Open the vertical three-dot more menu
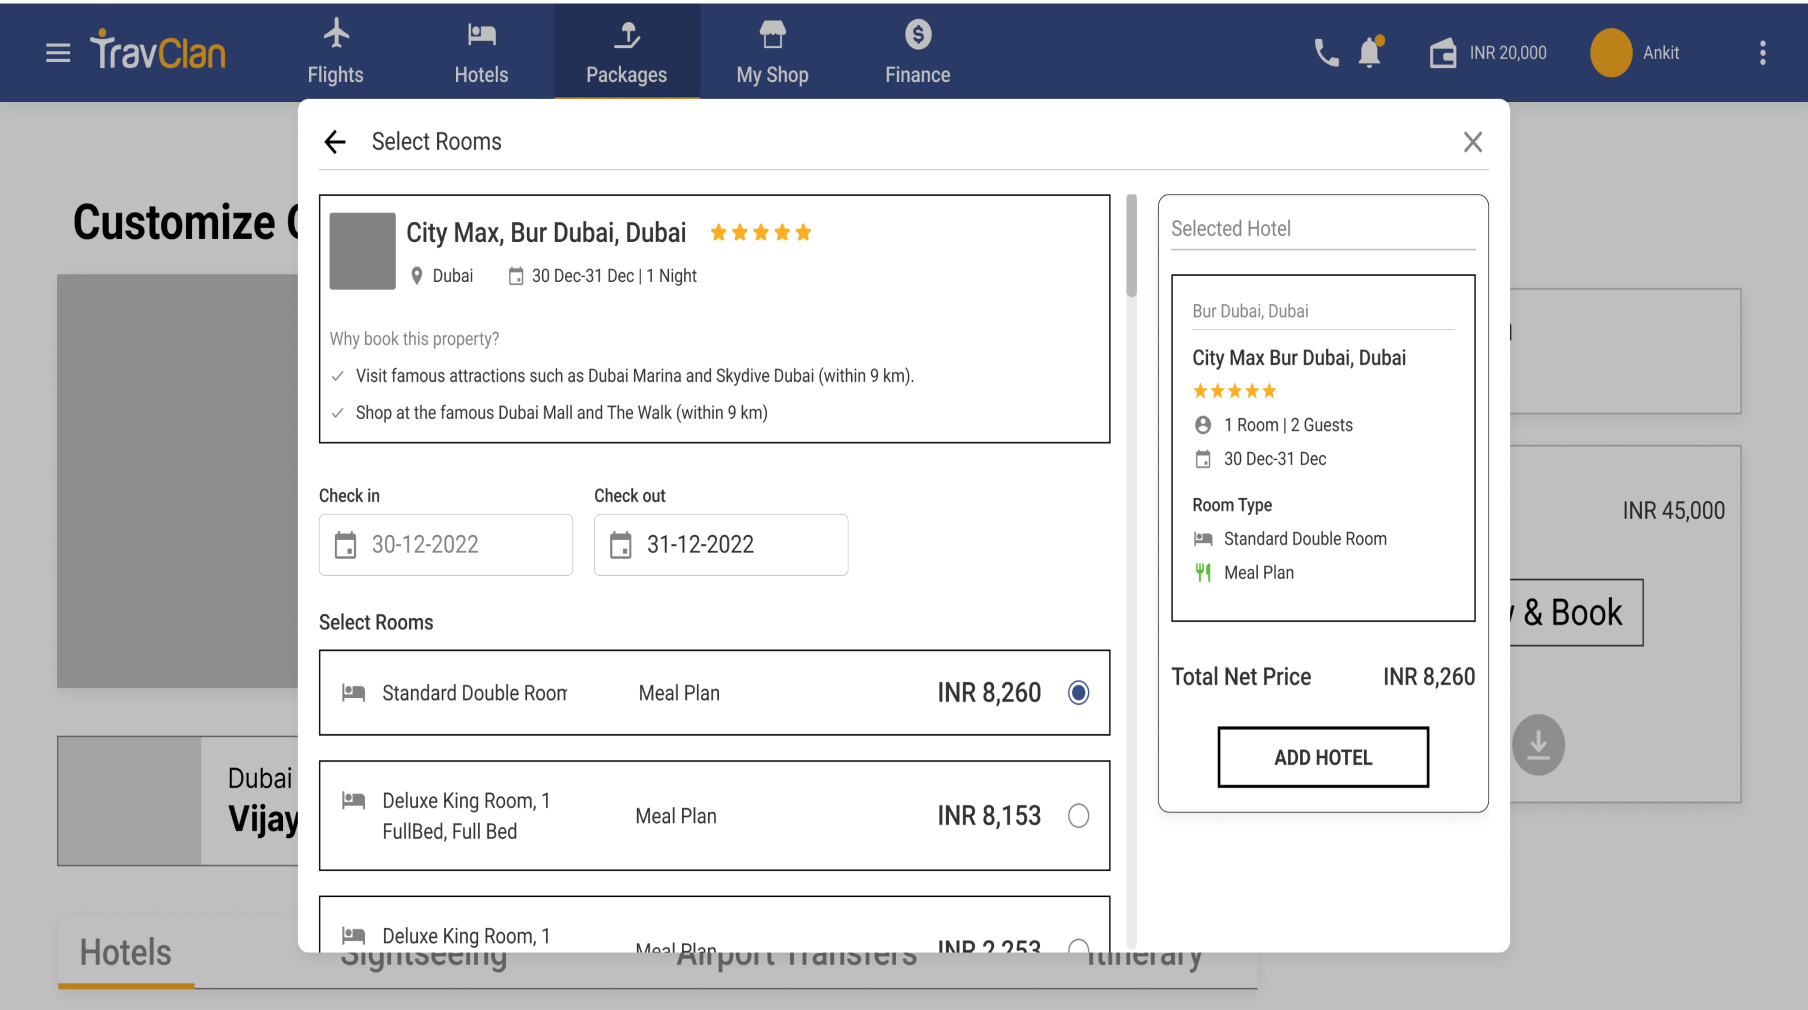1808x1010 pixels. point(1762,53)
